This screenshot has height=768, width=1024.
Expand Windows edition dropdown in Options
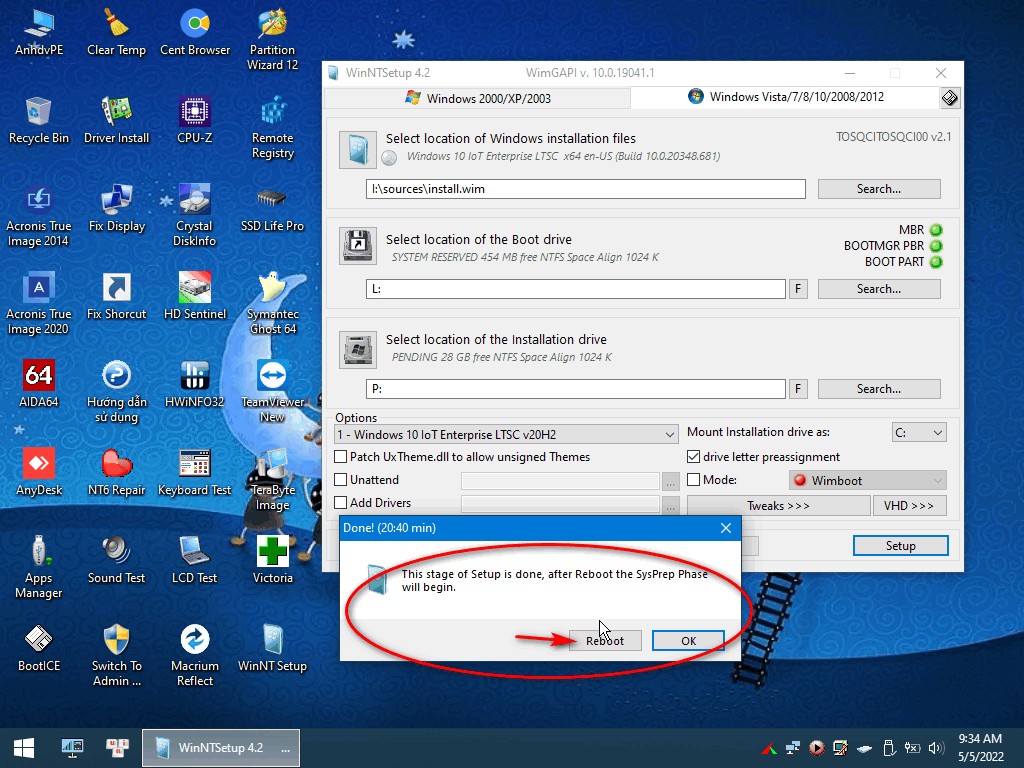(505, 434)
